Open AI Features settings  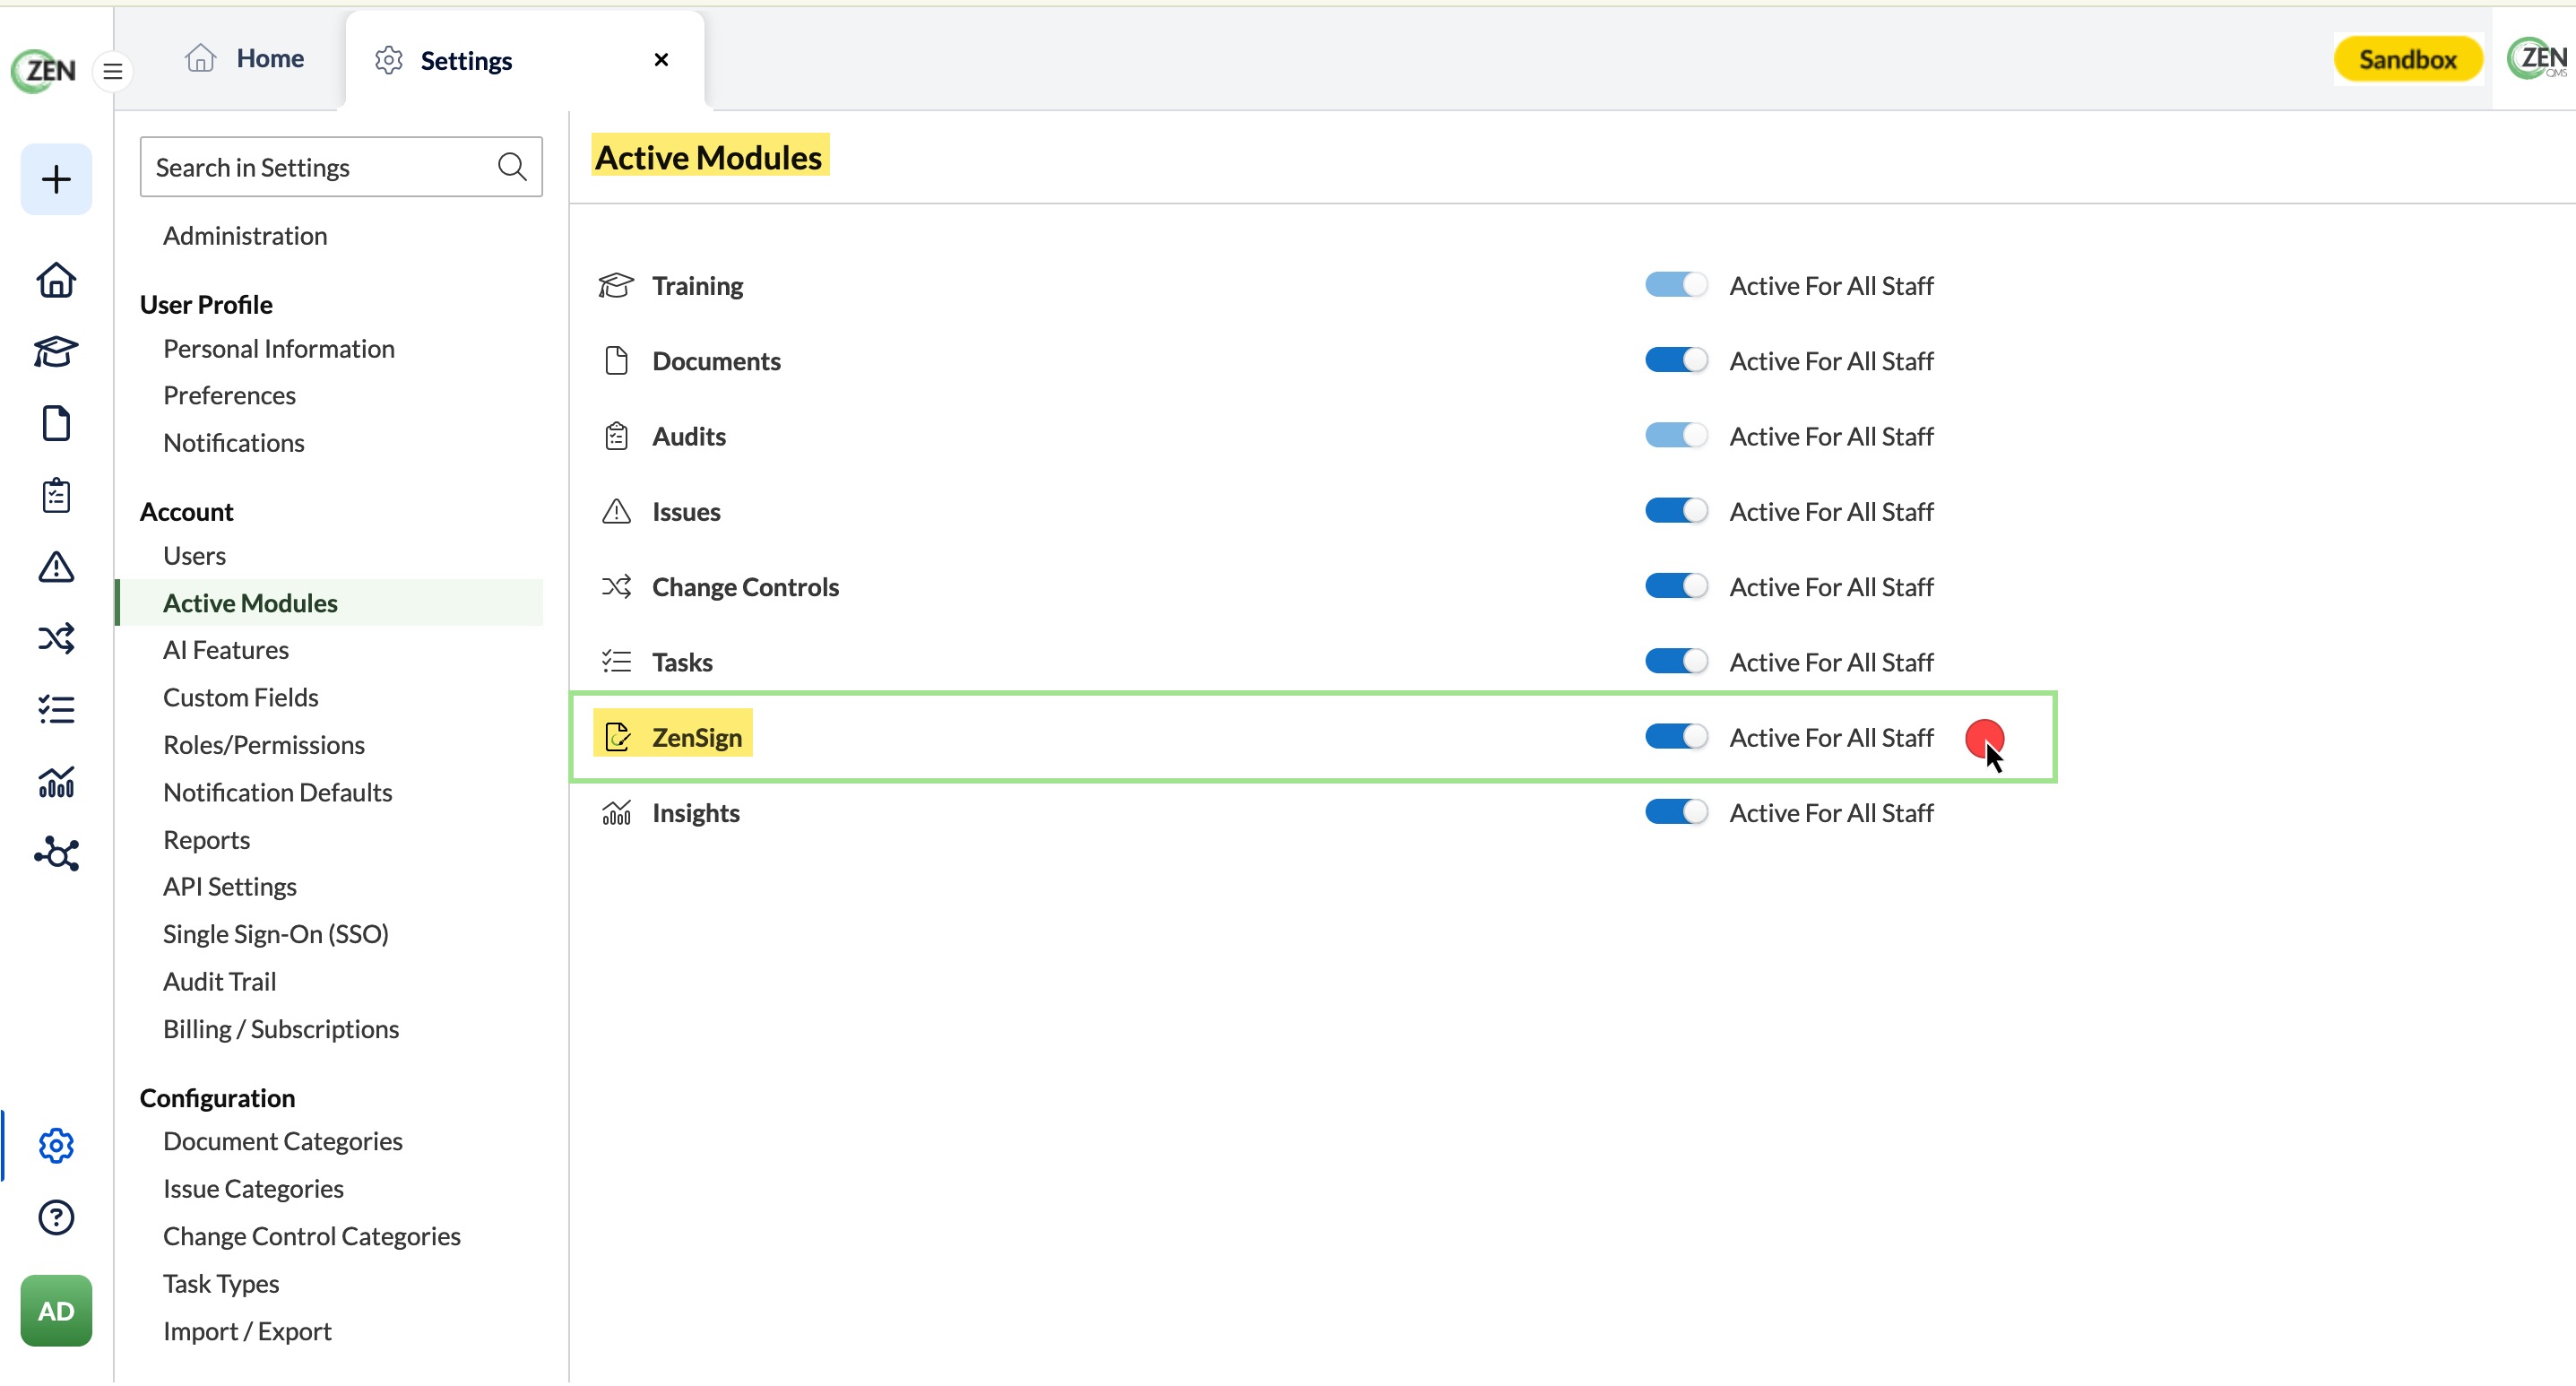pyautogui.click(x=226, y=650)
